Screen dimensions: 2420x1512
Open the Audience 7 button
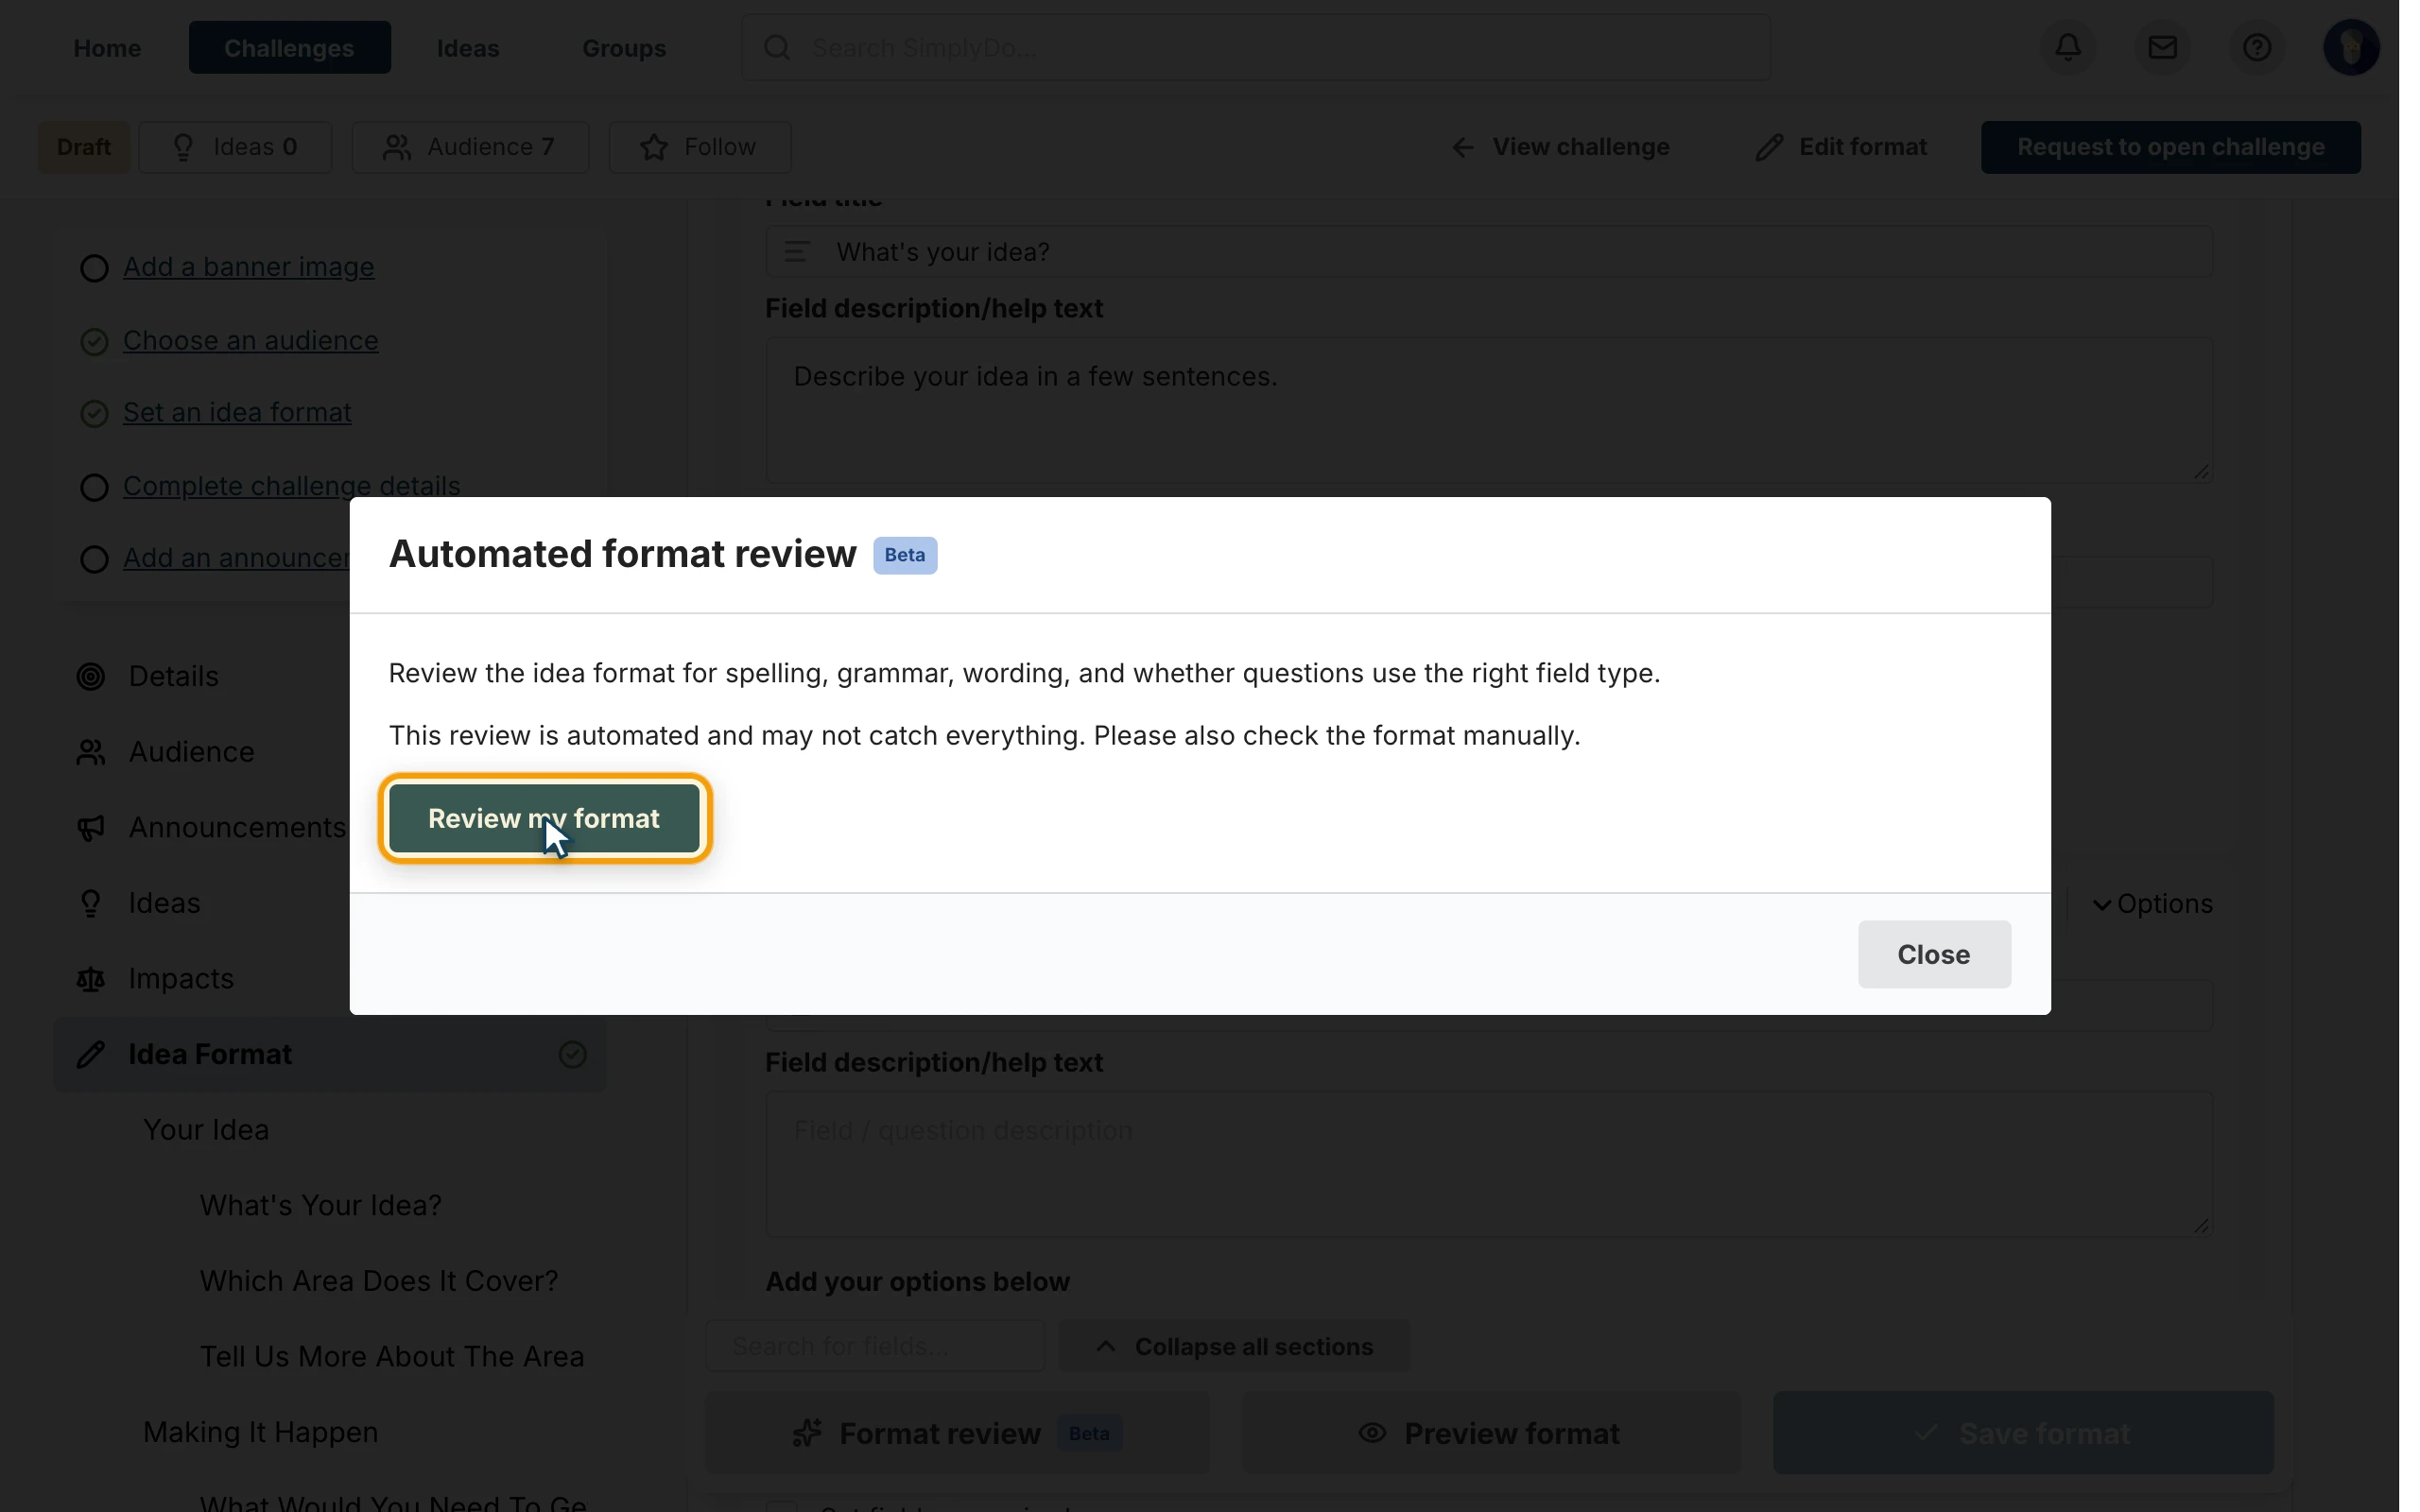(470, 147)
